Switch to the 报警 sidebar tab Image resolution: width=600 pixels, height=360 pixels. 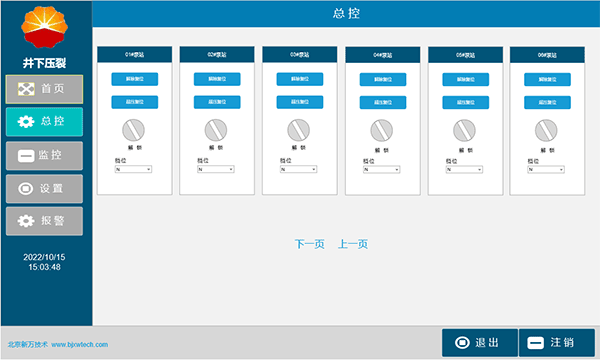point(44,221)
